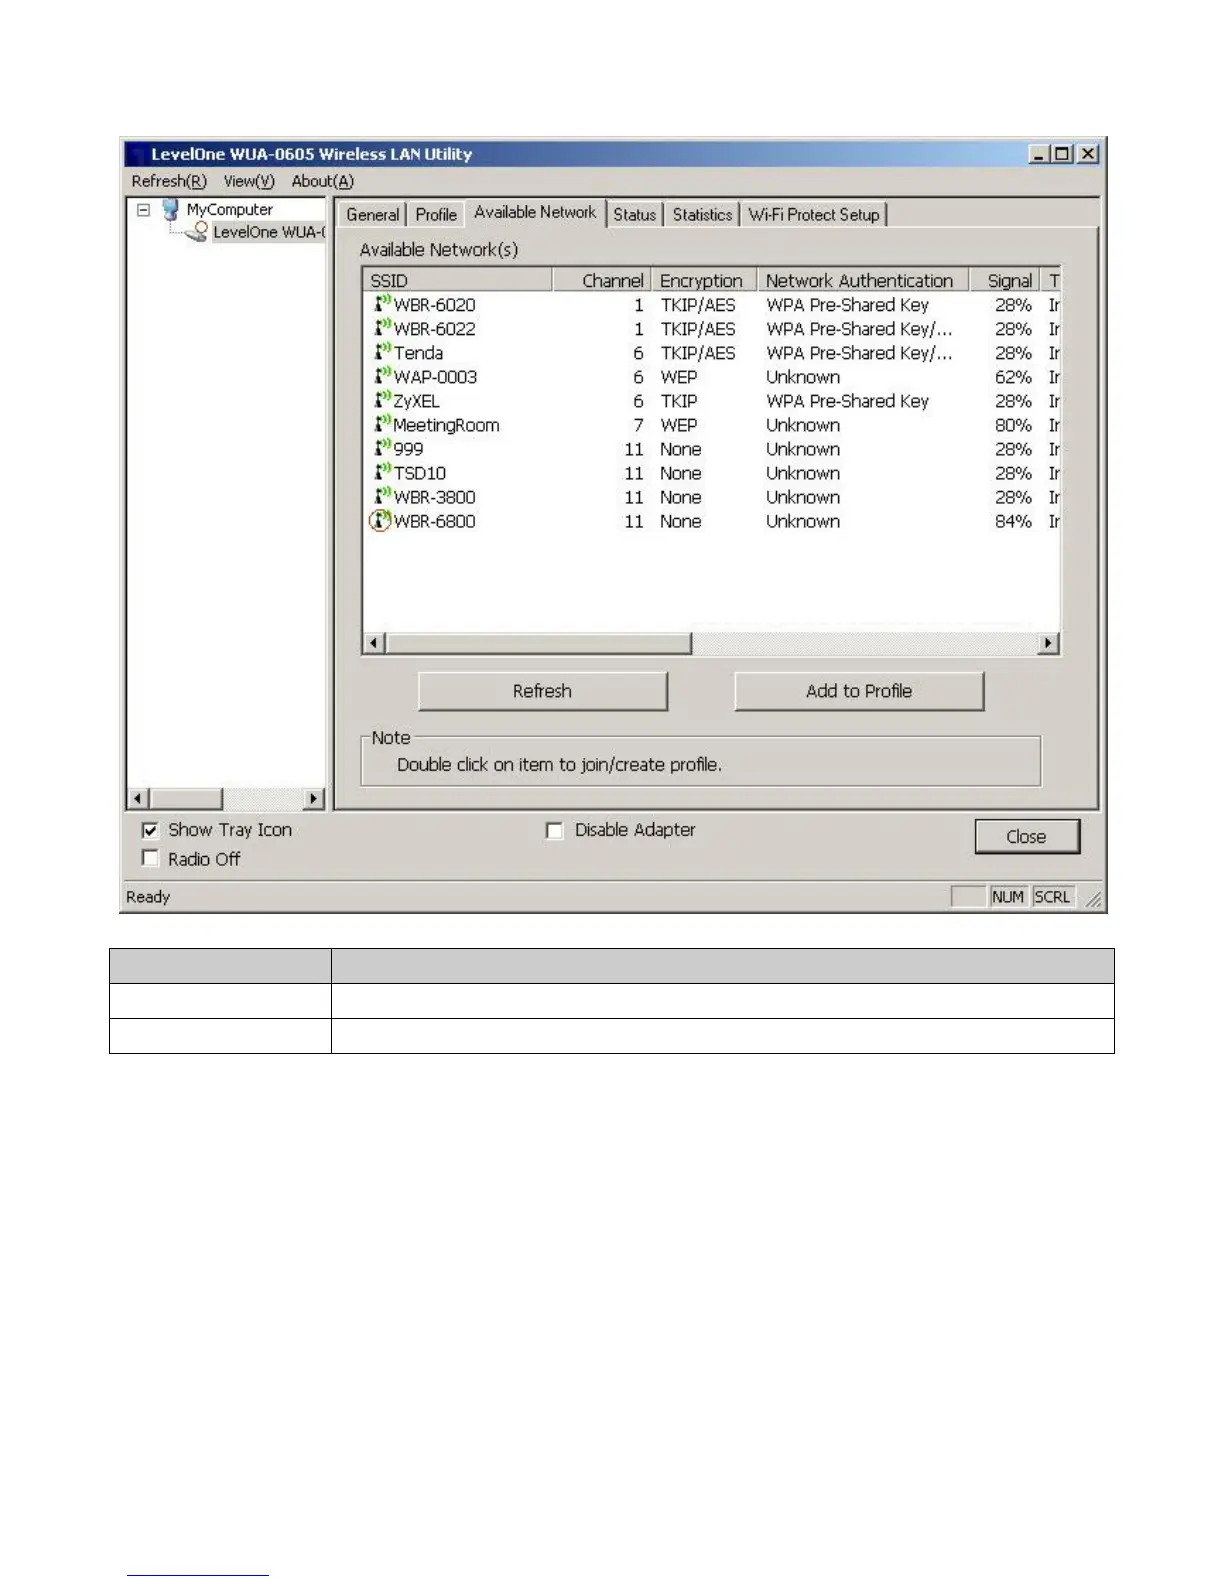
Task: Switch to the Status tab
Action: pos(635,214)
